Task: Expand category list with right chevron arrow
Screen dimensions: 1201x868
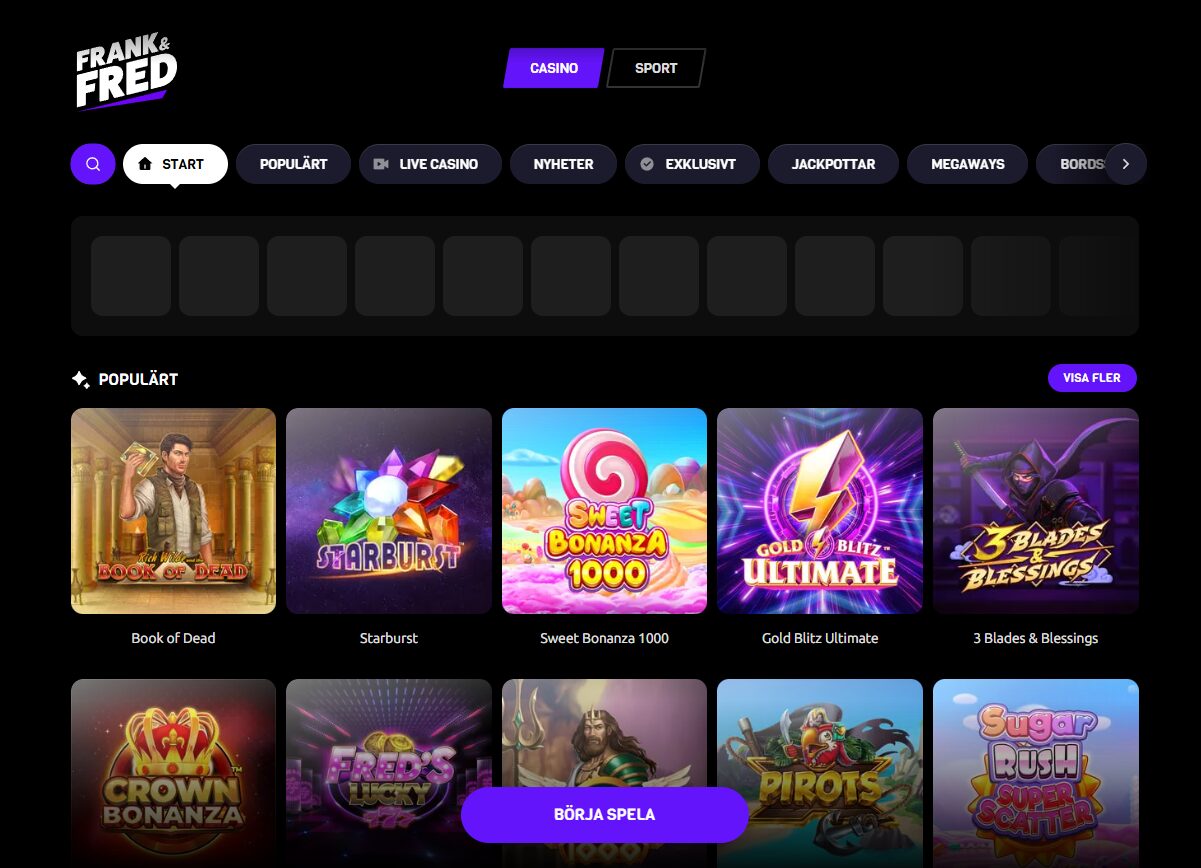Action: pyautogui.click(x=1126, y=164)
